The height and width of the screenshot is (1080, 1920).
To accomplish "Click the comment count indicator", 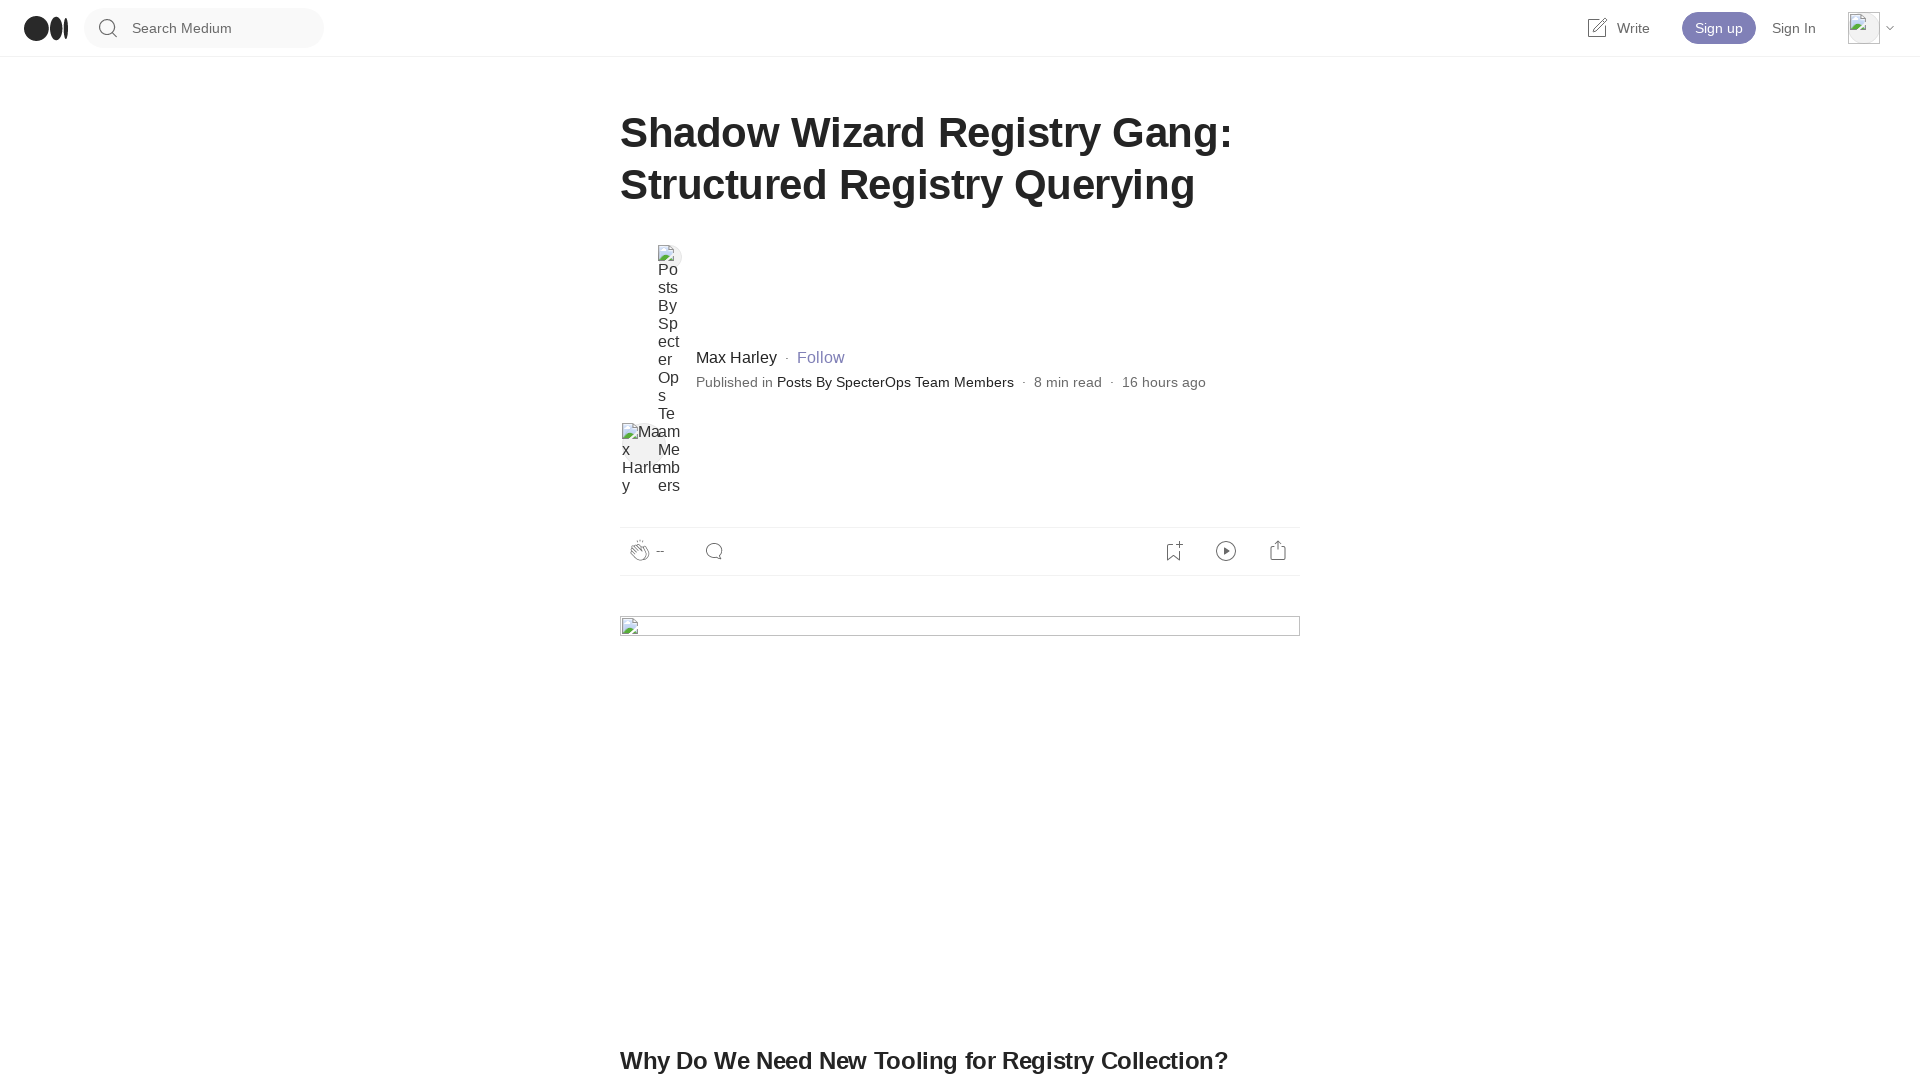I will click(713, 551).
